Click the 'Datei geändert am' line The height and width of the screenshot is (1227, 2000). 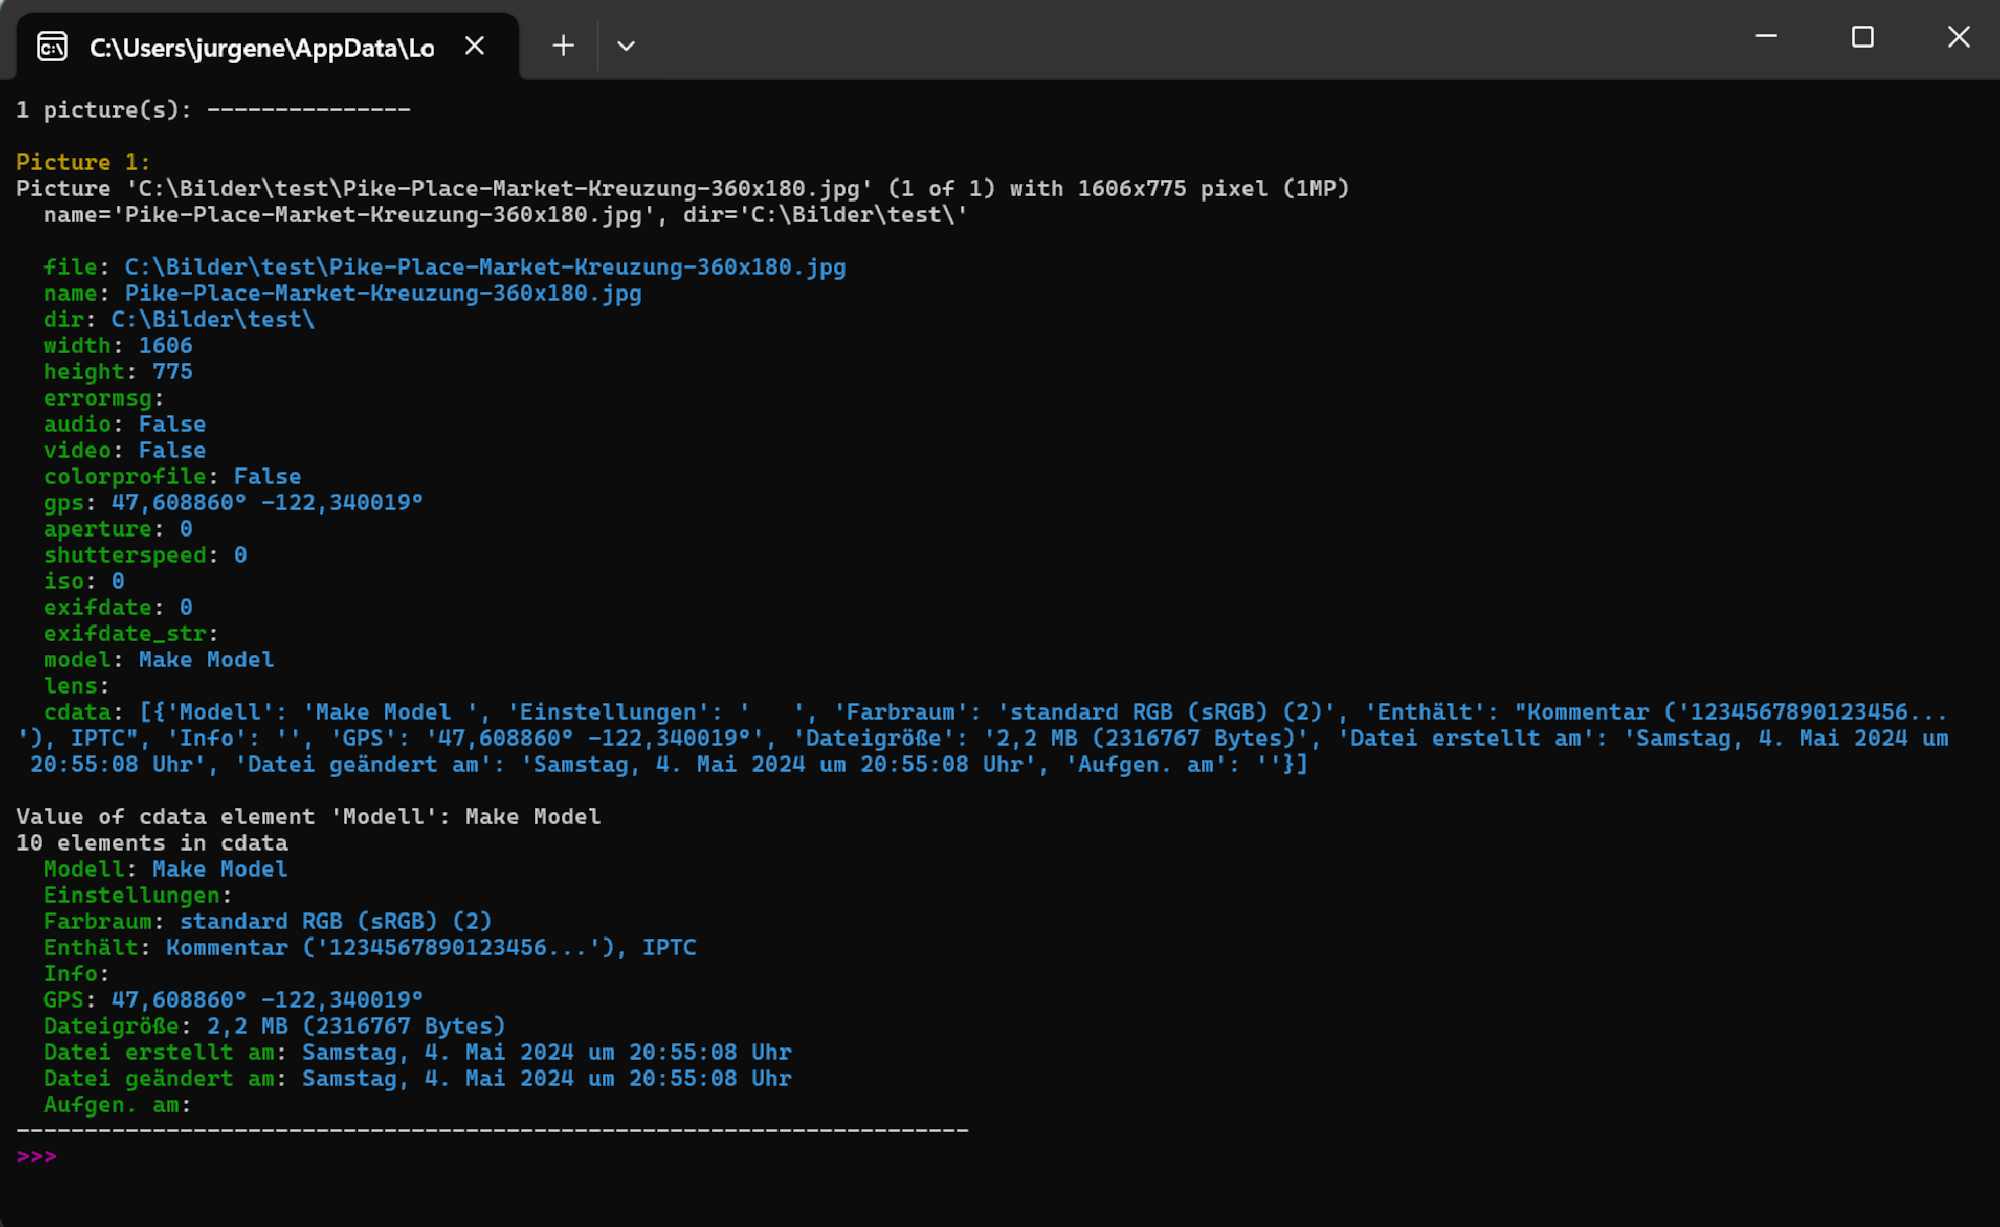(x=417, y=1079)
